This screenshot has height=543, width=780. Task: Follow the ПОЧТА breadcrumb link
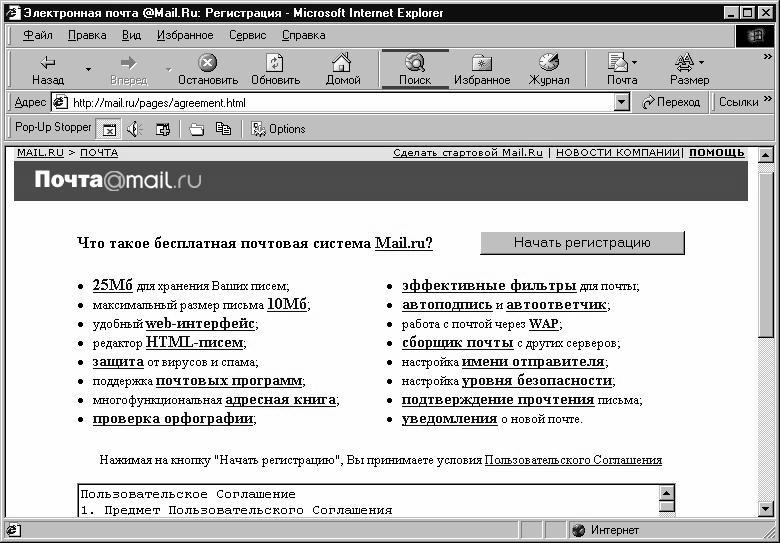99,153
